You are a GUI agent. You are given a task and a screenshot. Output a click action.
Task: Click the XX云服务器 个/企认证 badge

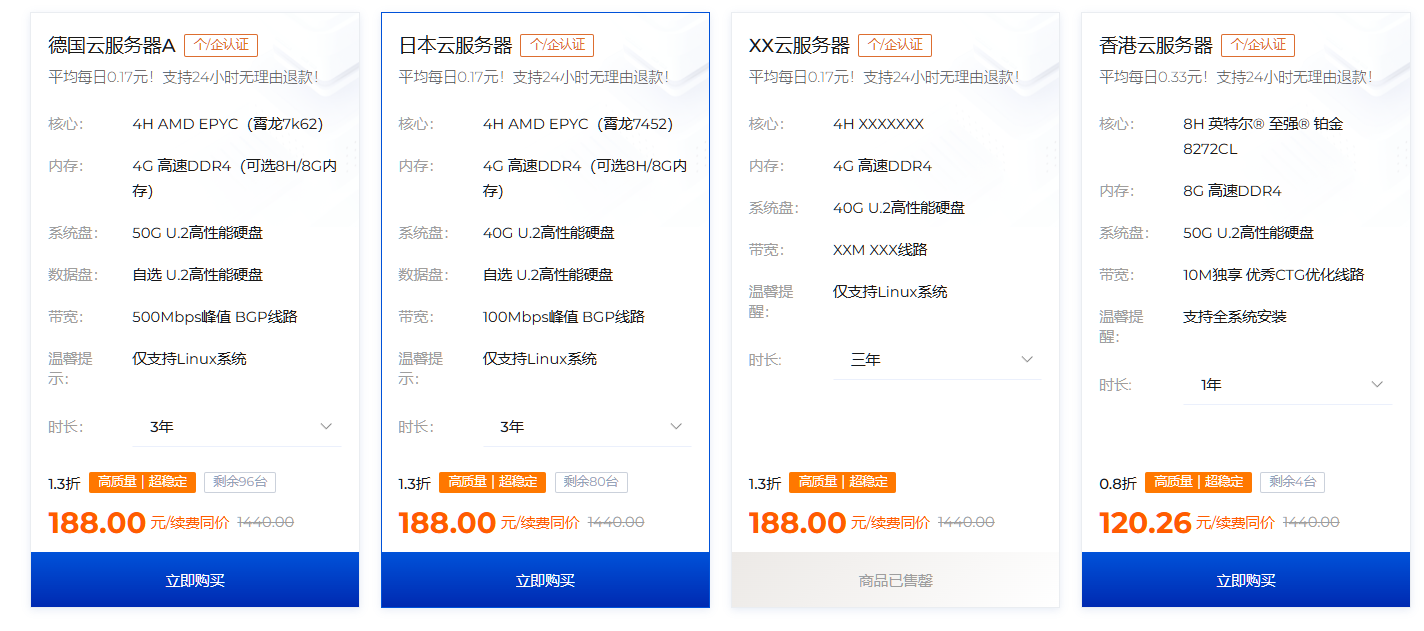pos(895,45)
